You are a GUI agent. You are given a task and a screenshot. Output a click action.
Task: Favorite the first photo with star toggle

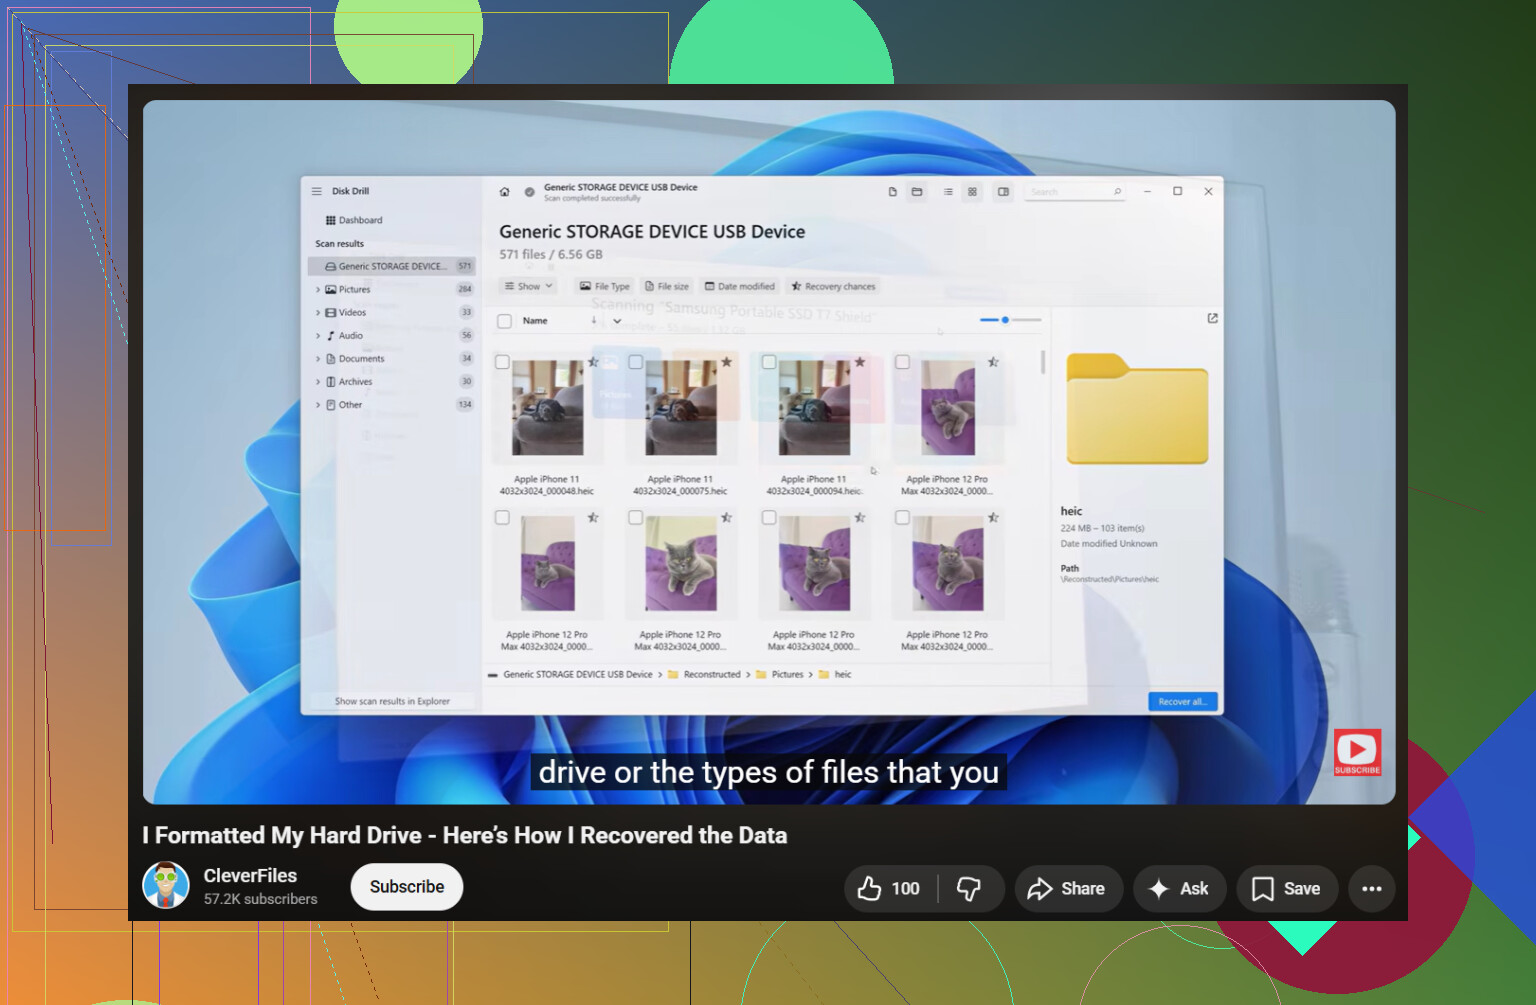[593, 362]
